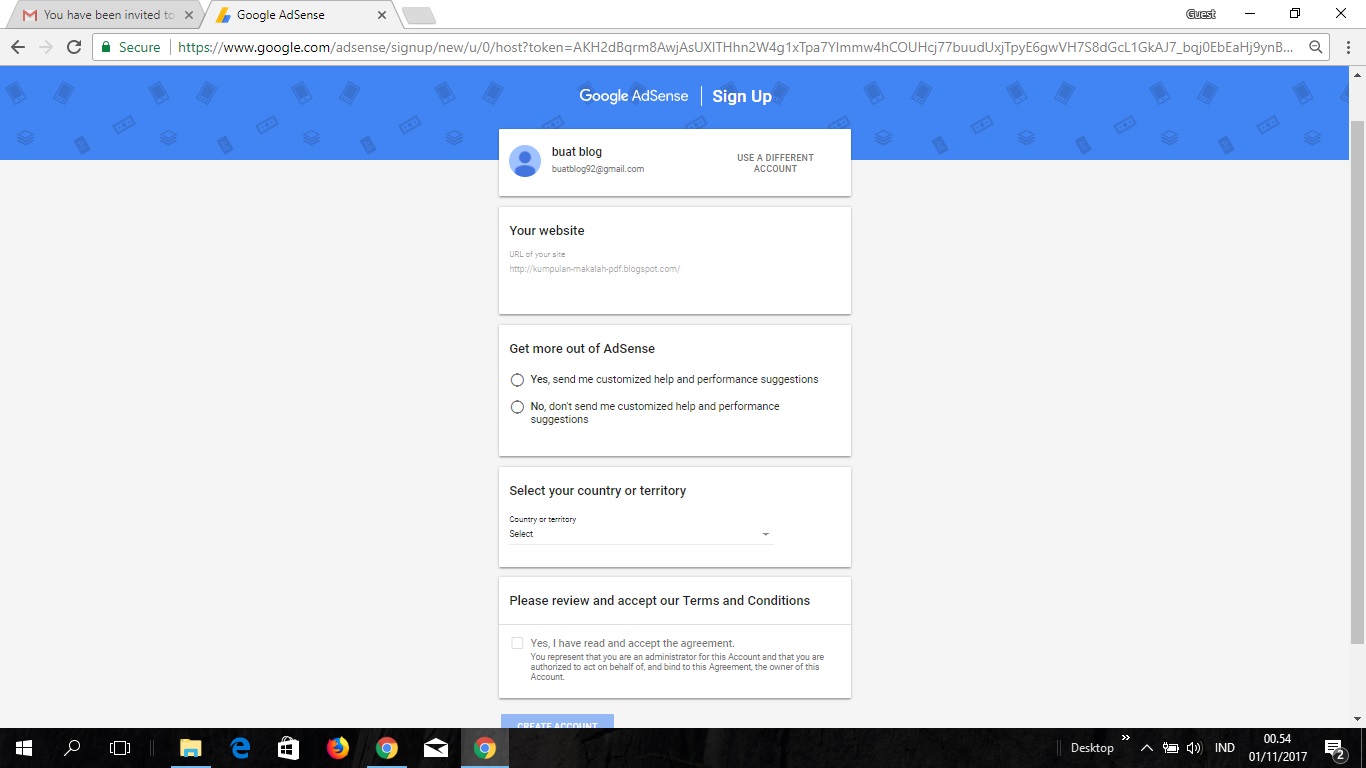
Task: Open Chrome three-dot menu
Action: tap(1346, 47)
